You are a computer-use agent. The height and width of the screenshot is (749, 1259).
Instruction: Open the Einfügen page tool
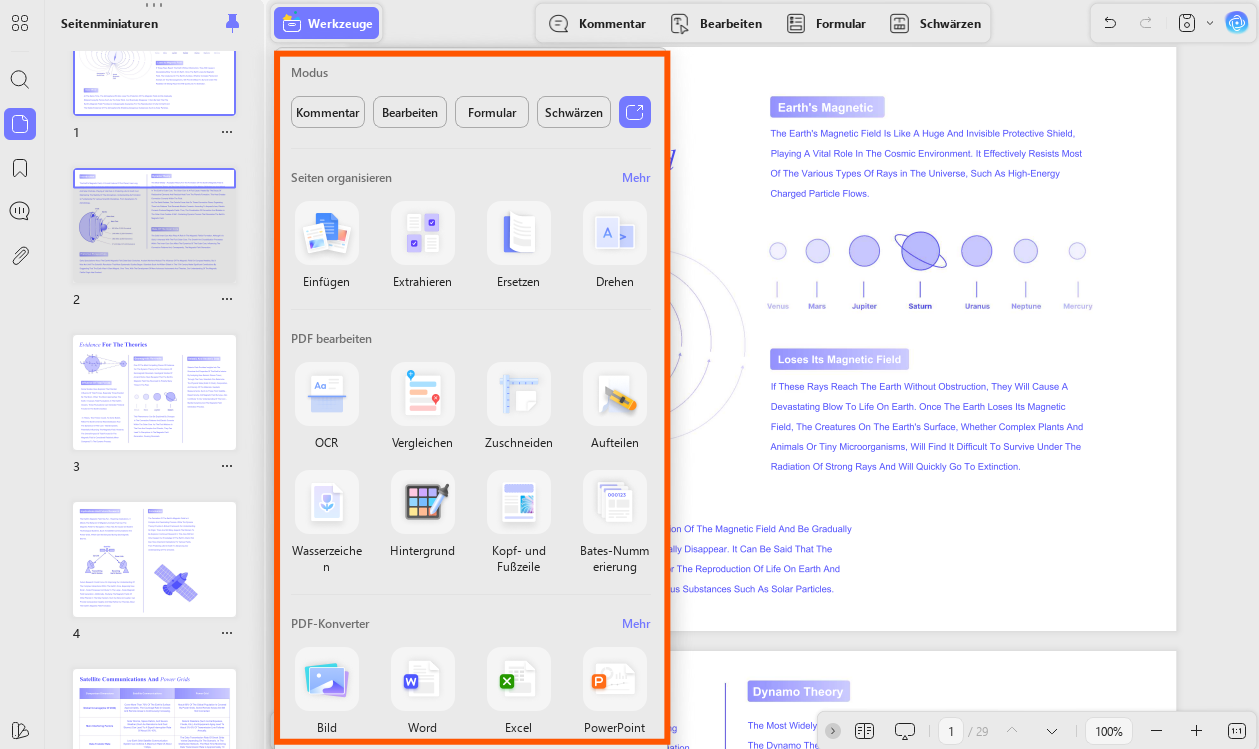[326, 245]
